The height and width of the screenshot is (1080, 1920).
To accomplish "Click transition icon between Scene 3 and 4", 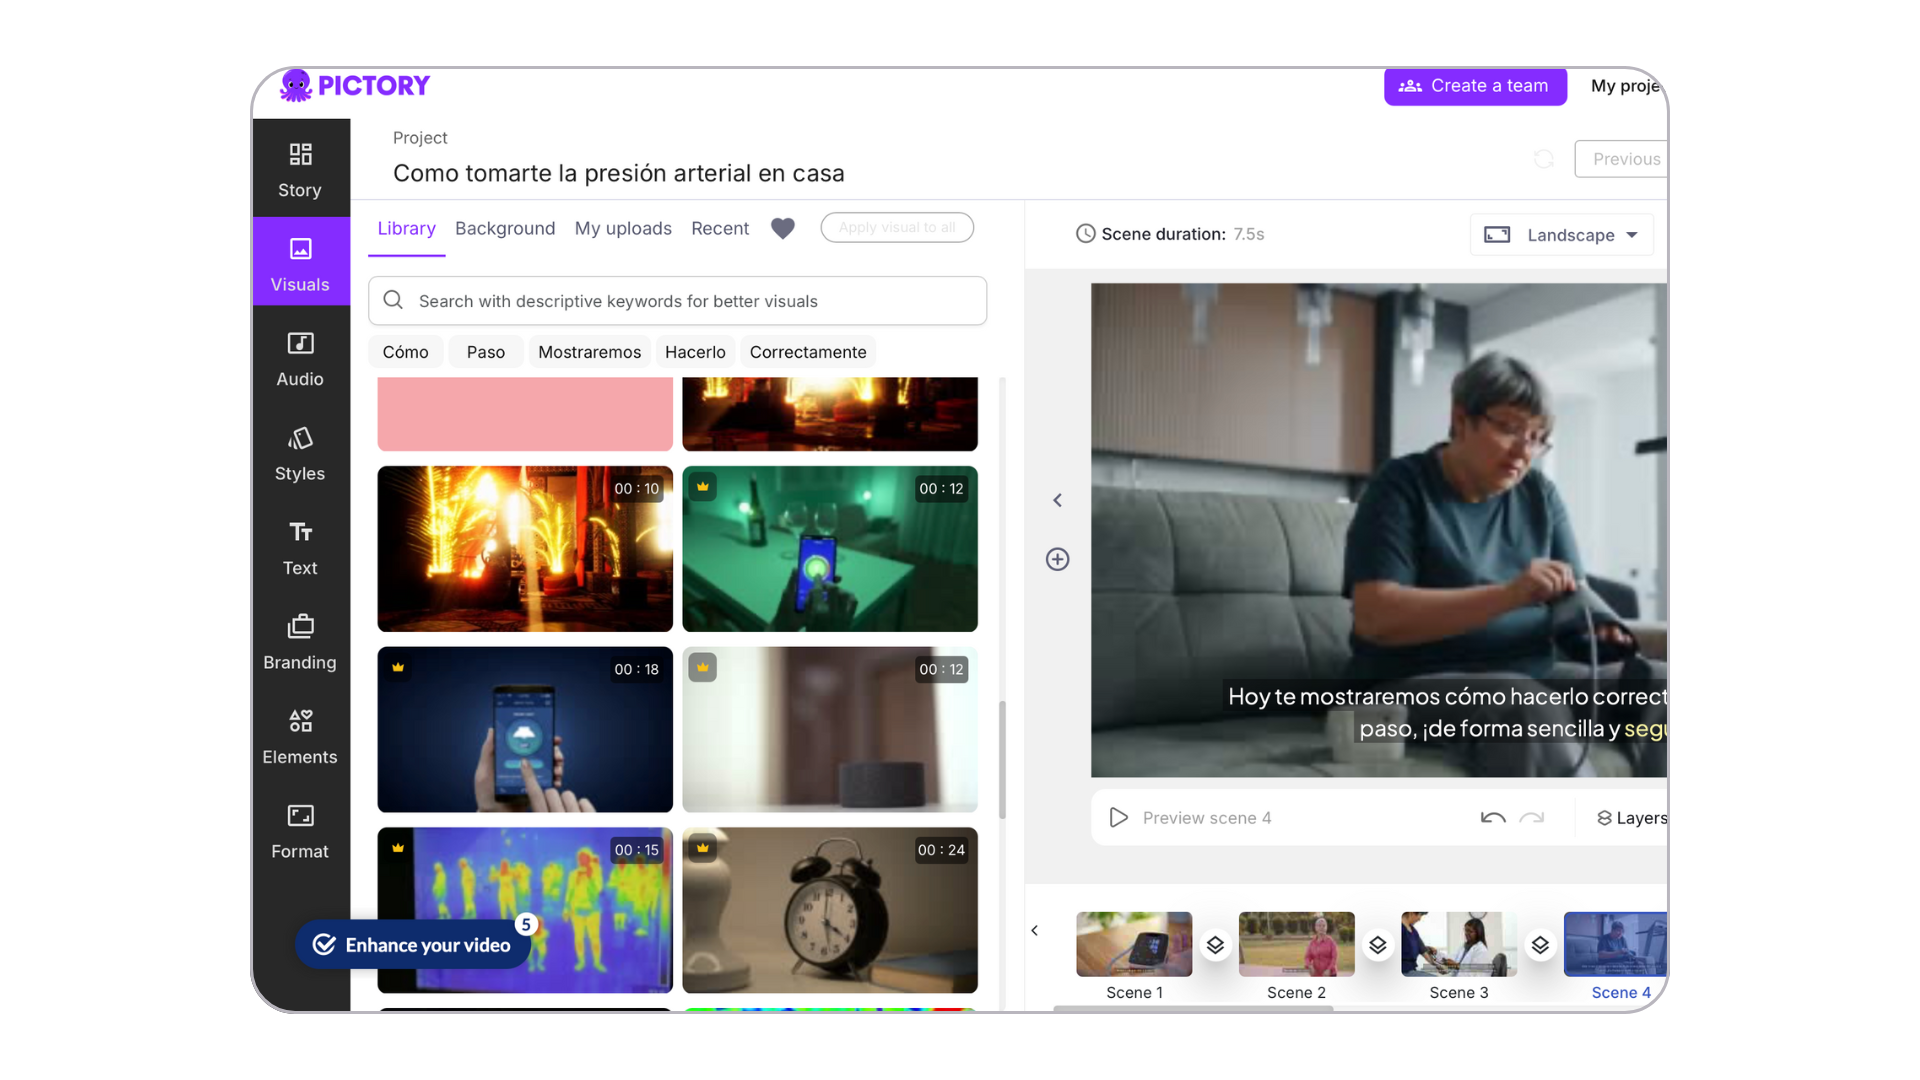I will (x=1540, y=945).
